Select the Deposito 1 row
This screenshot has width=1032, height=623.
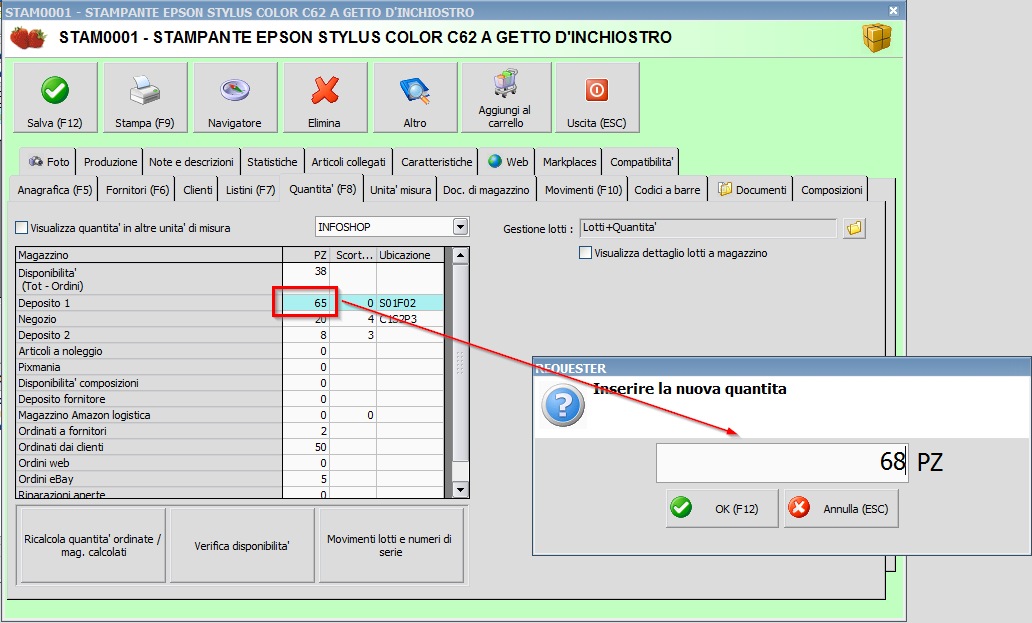tap(230, 303)
